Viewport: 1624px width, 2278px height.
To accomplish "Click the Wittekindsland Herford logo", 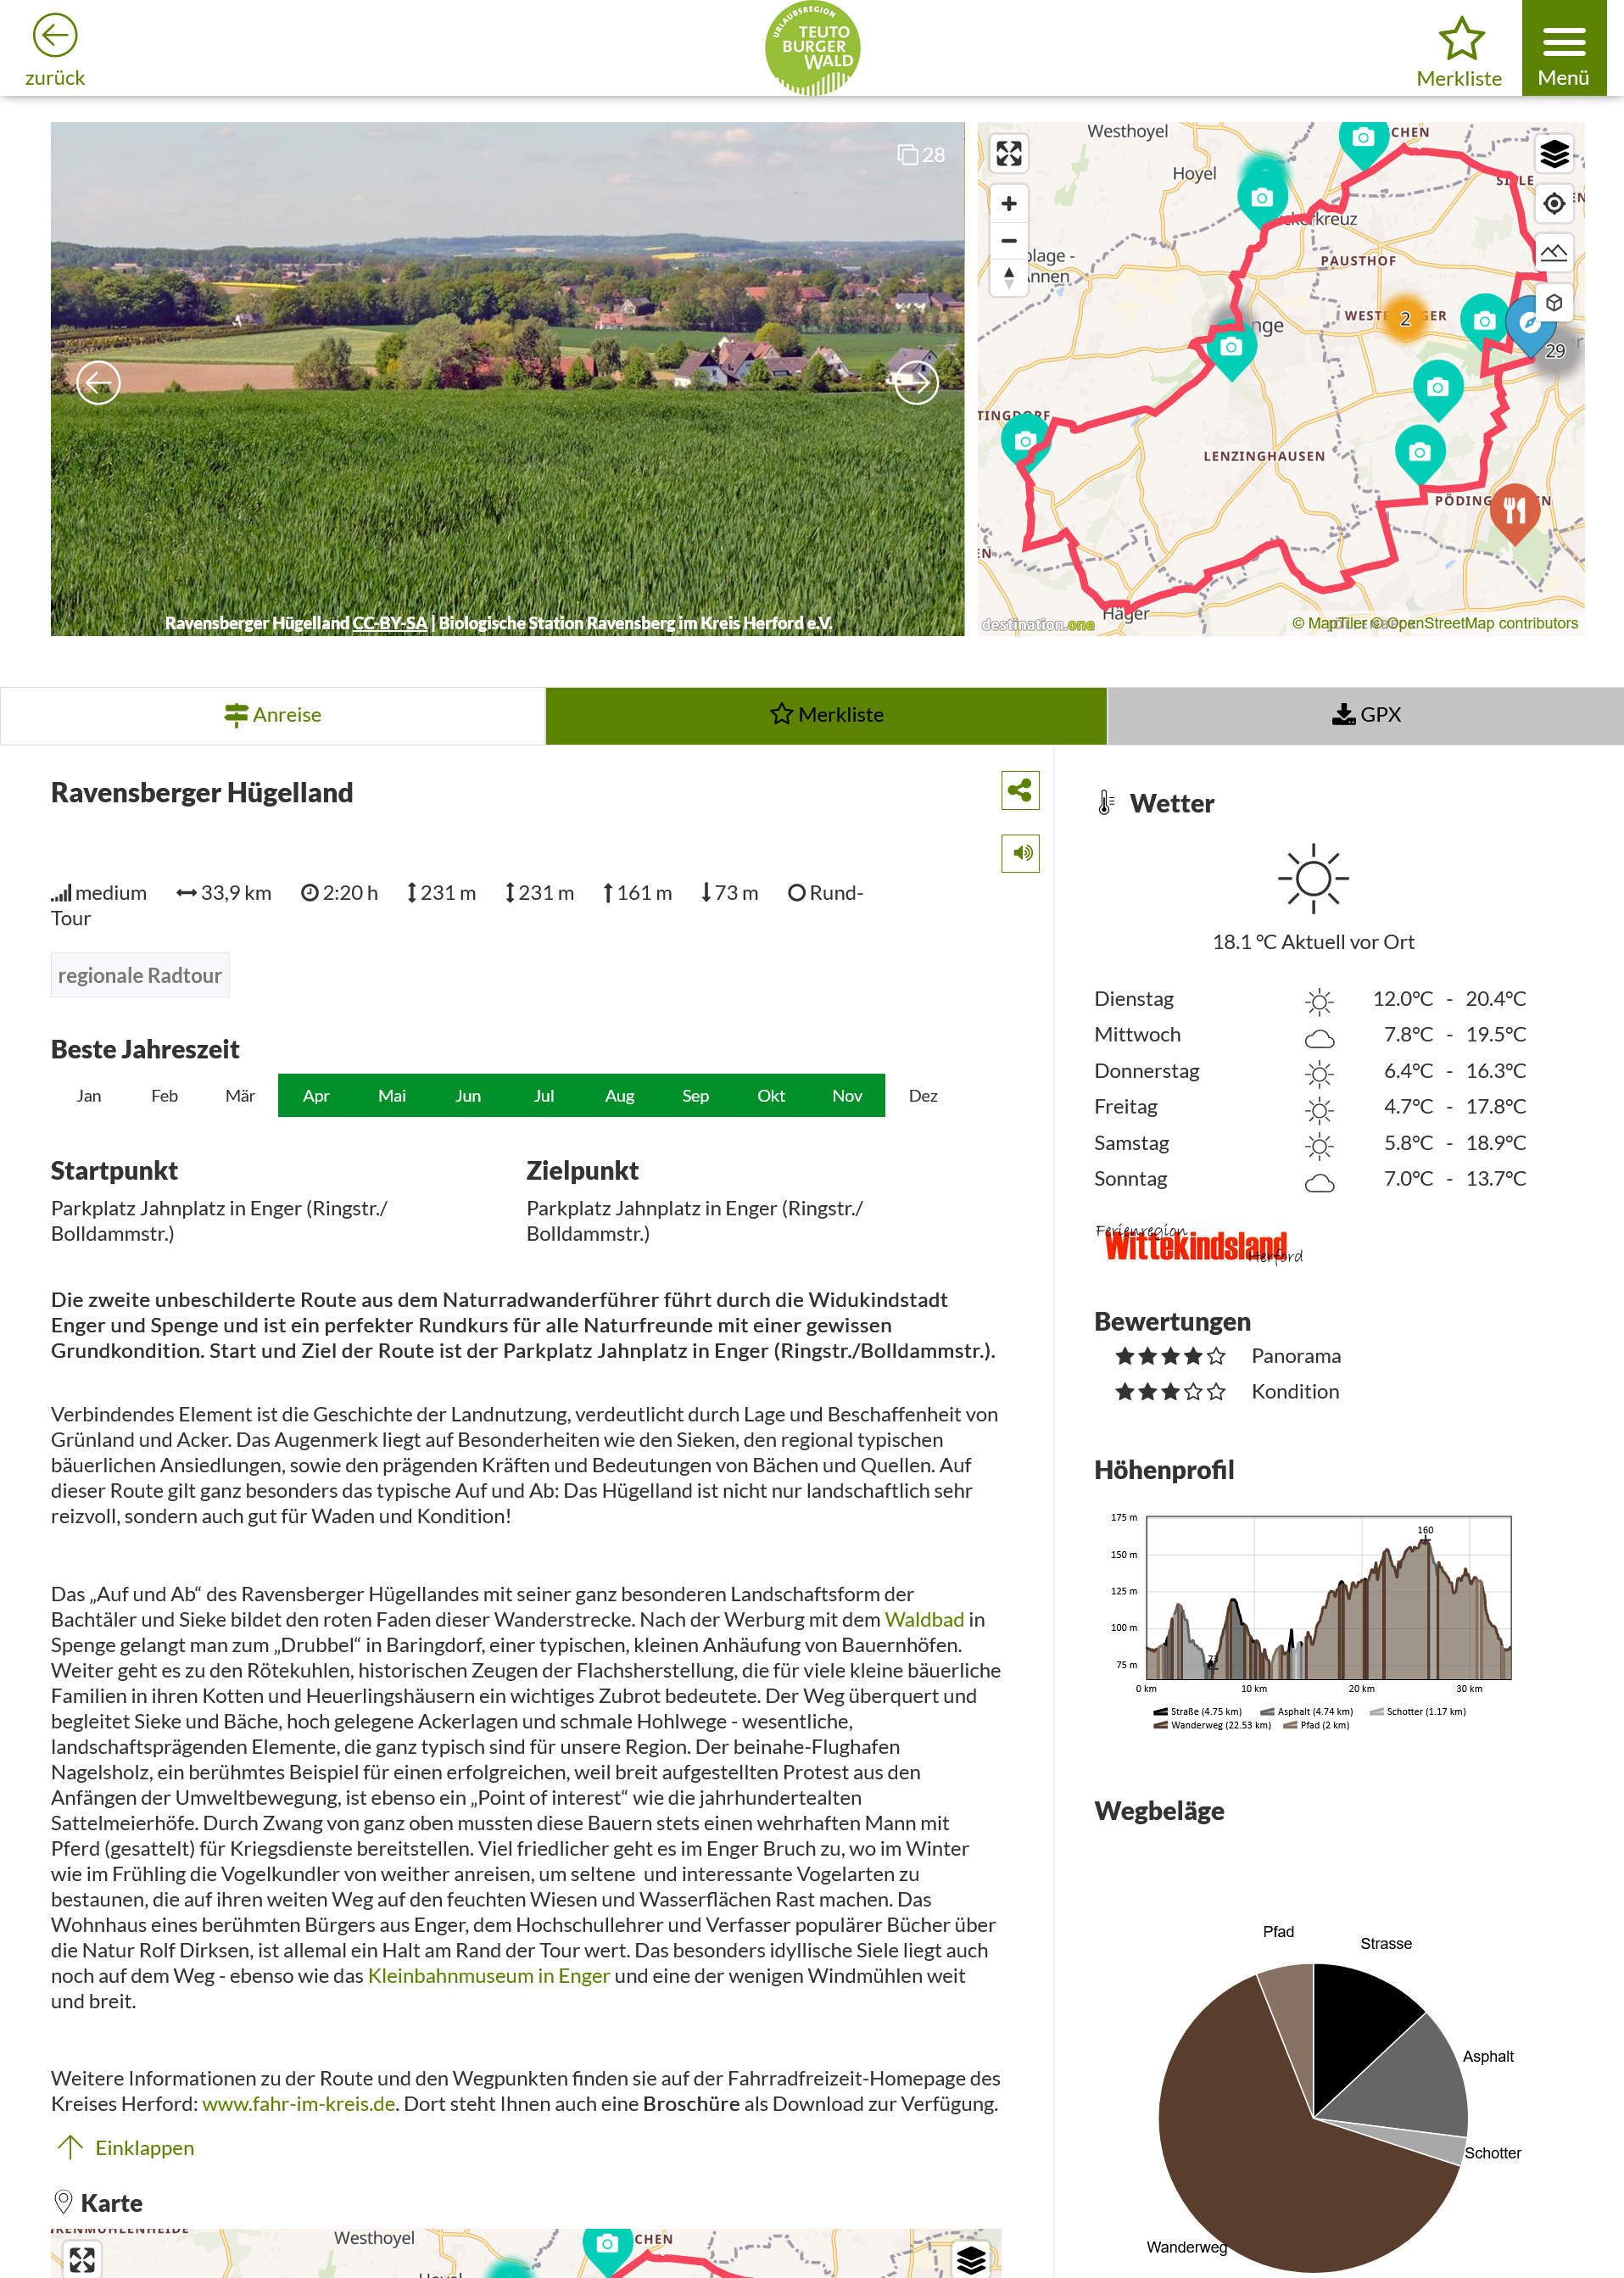I will click(x=1198, y=1244).
